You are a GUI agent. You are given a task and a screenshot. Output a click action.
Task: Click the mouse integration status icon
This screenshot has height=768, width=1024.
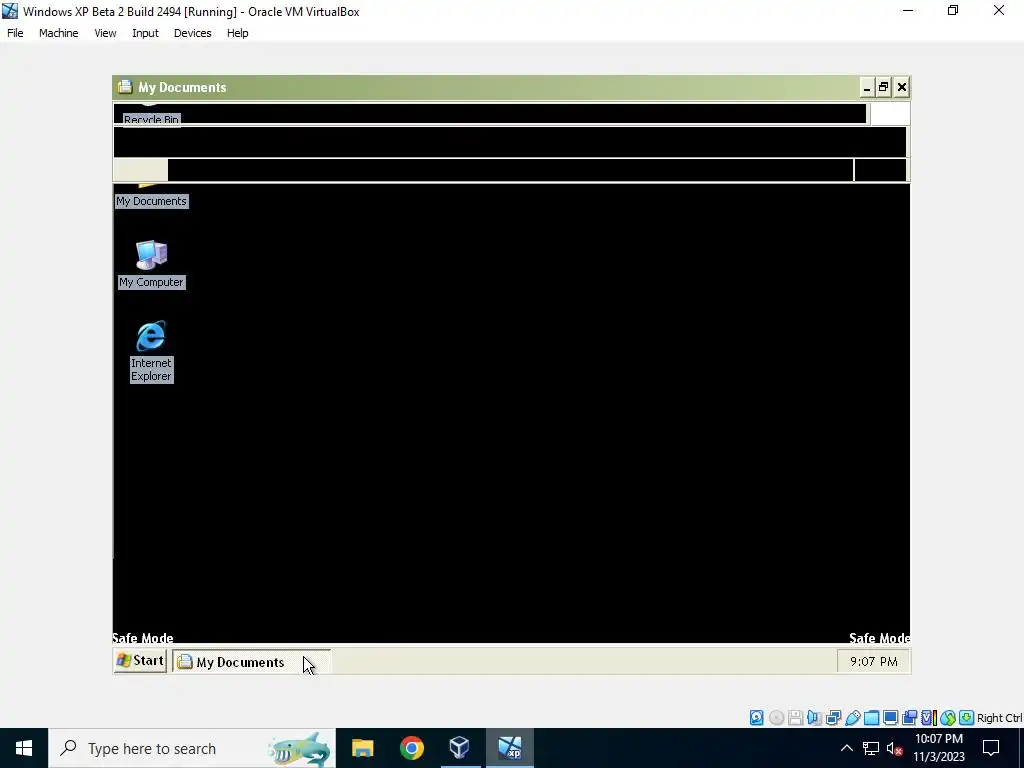[948, 718]
